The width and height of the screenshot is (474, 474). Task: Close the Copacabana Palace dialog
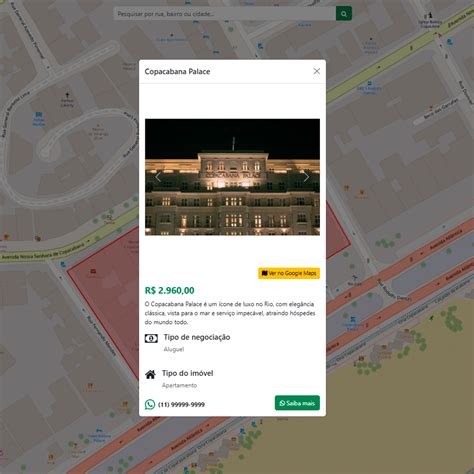tap(317, 71)
